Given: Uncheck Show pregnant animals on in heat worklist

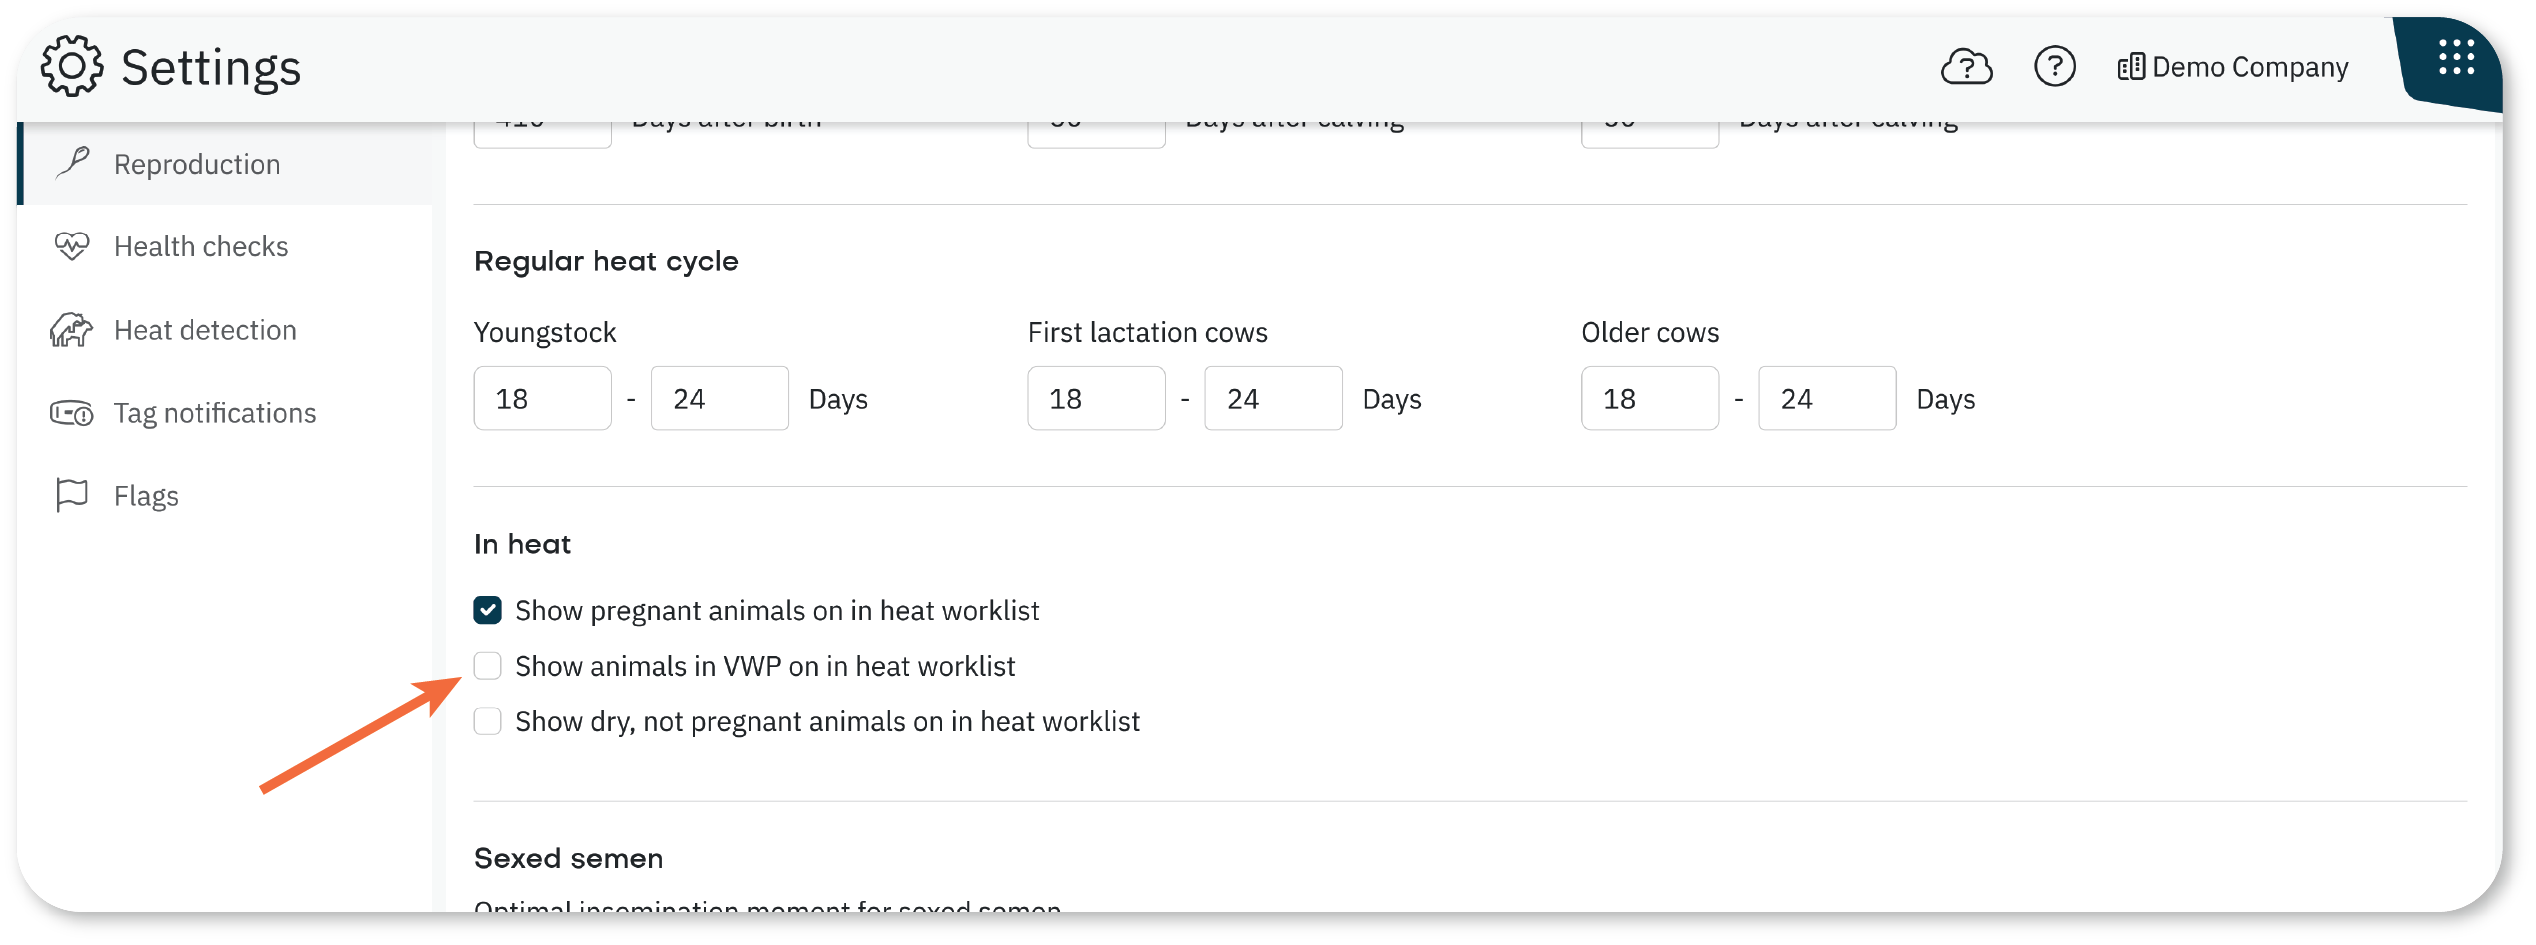Looking at the screenshot, I should (487, 610).
